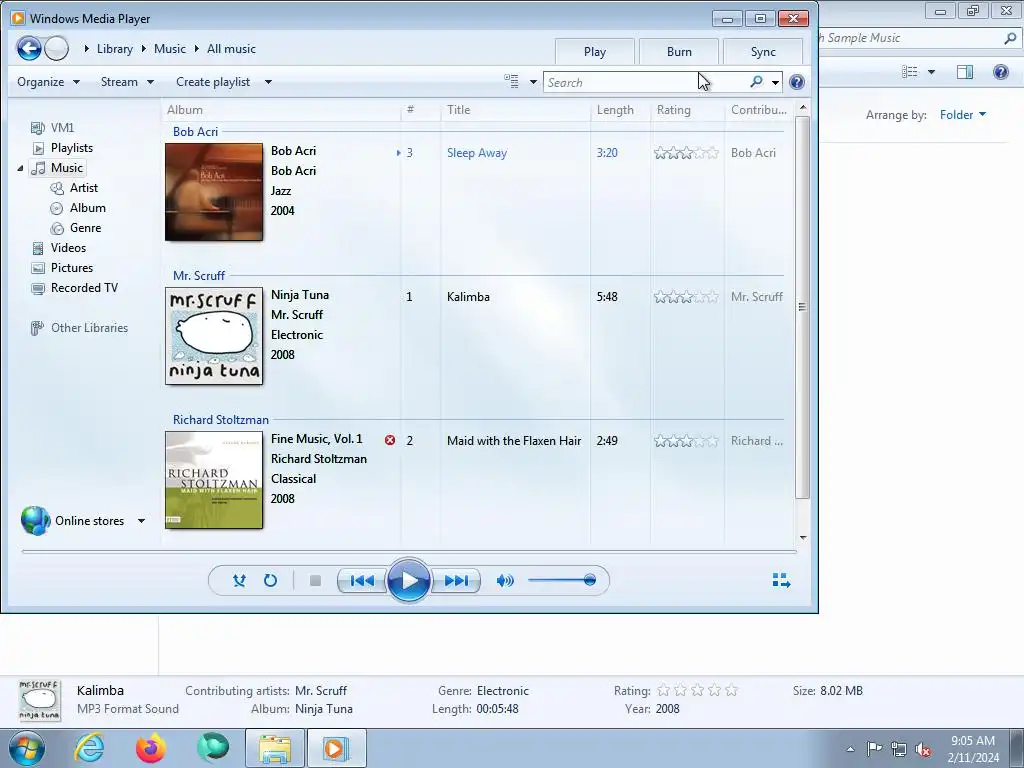Expand the Online stores dropdown arrow
The width and height of the screenshot is (1024, 768).
click(x=141, y=520)
